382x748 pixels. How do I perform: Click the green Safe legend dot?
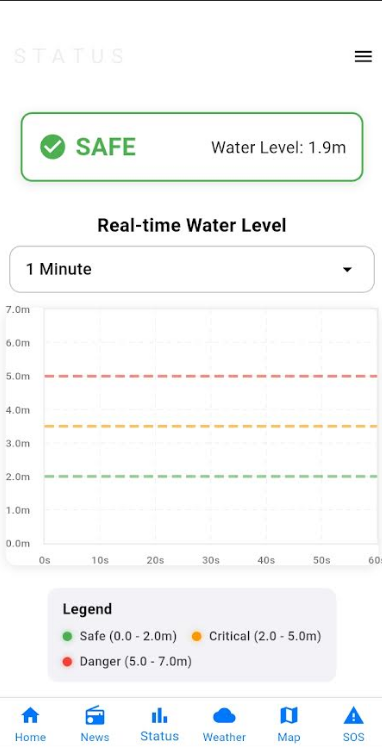point(67,636)
